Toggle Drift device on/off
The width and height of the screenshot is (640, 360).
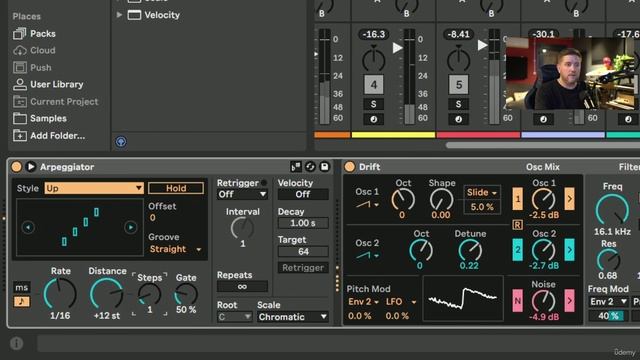pyautogui.click(x=350, y=167)
